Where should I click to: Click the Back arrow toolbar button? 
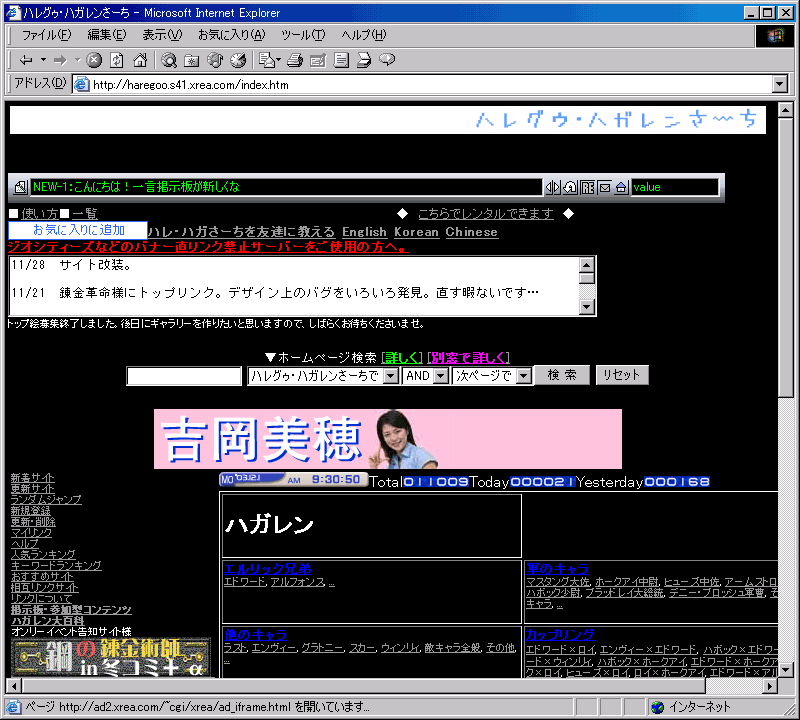[26, 60]
